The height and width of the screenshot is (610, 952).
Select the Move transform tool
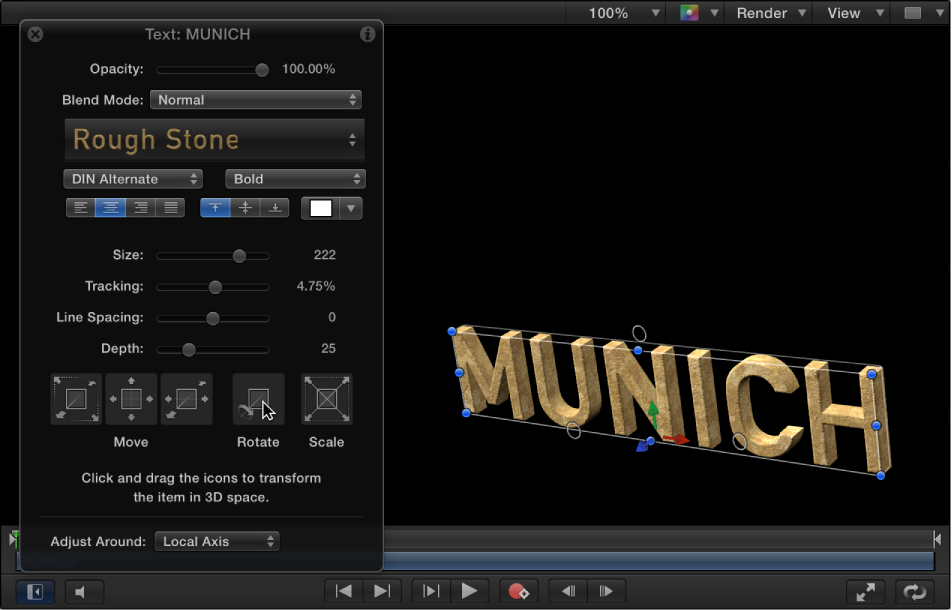131,399
